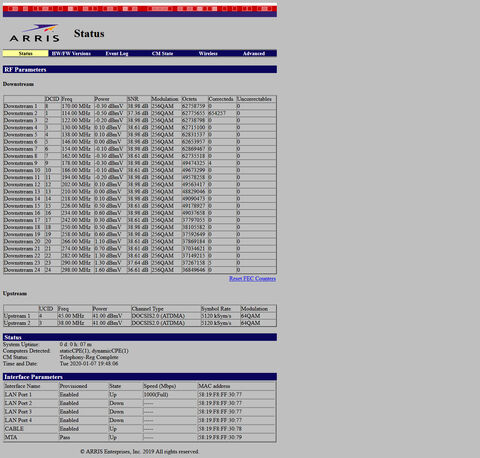This screenshot has width=480, height=458.
Task: Select the Advanced tab
Action: (254, 53)
